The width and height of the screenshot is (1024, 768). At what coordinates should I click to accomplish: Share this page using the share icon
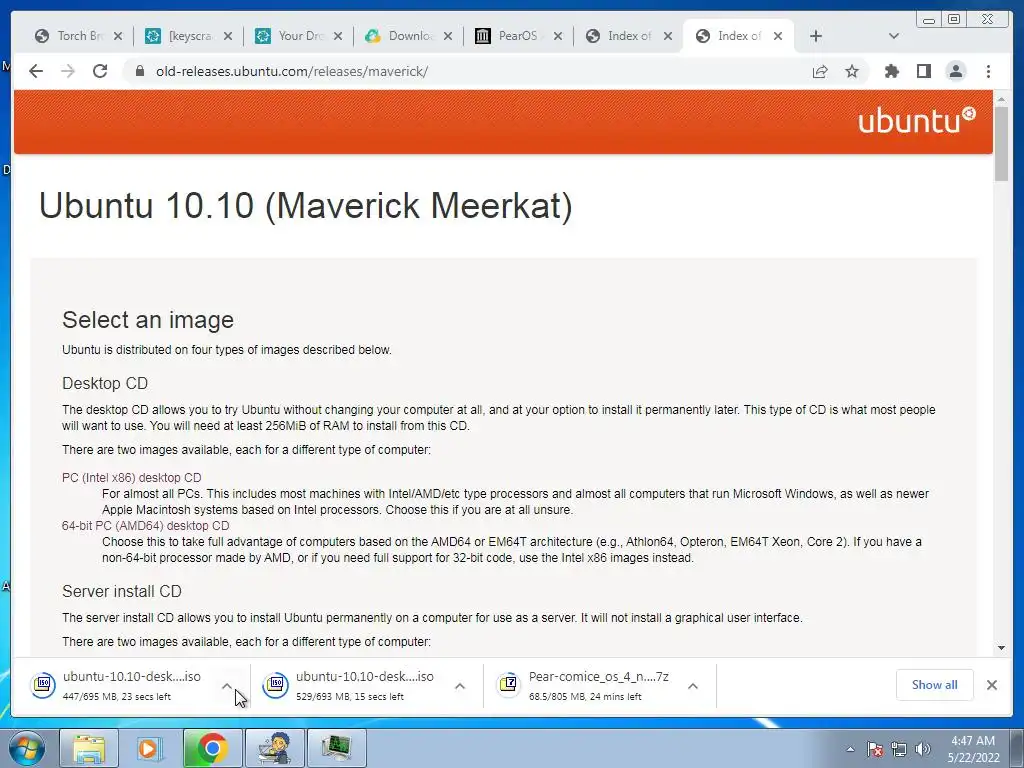[820, 71]
